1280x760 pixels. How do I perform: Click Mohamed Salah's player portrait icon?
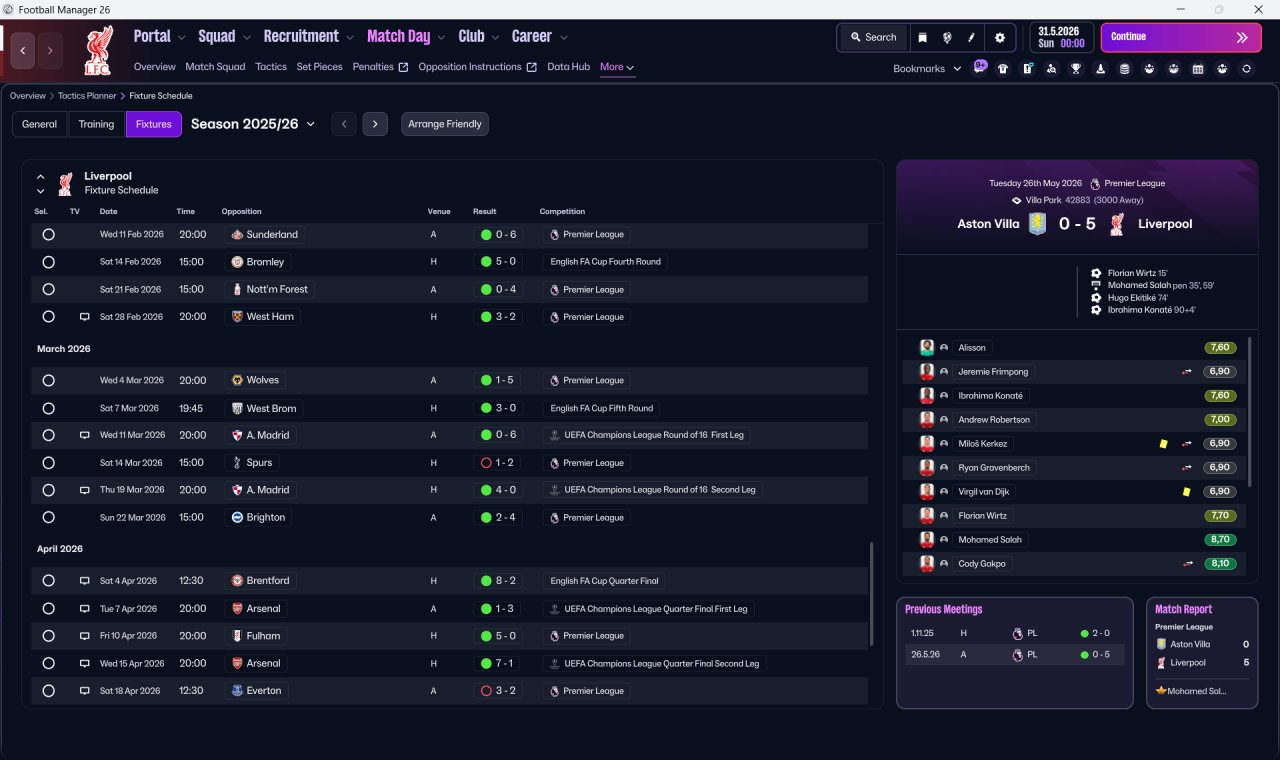click(x=927, y=540)
